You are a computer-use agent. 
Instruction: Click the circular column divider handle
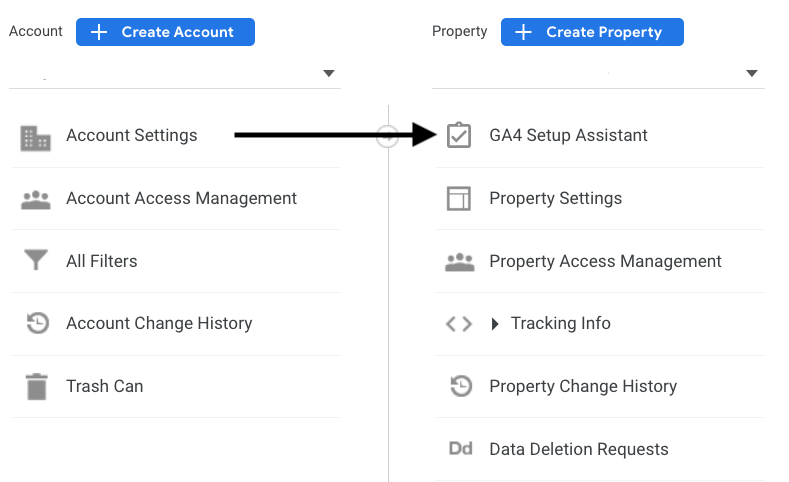coord(387,136)
